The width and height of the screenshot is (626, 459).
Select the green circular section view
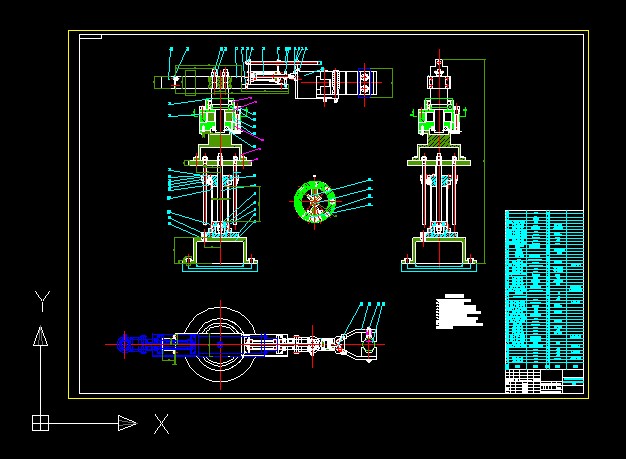point(315,202)
